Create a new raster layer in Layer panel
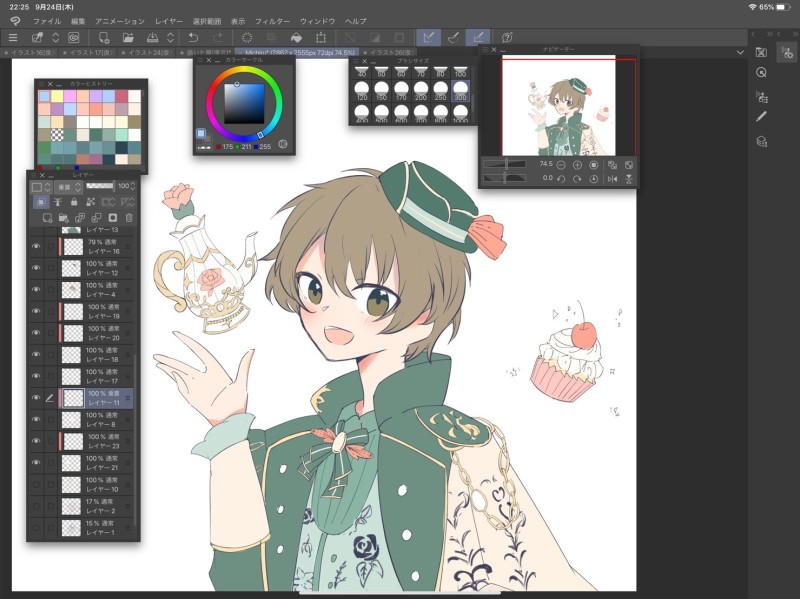 coord(47,218)
